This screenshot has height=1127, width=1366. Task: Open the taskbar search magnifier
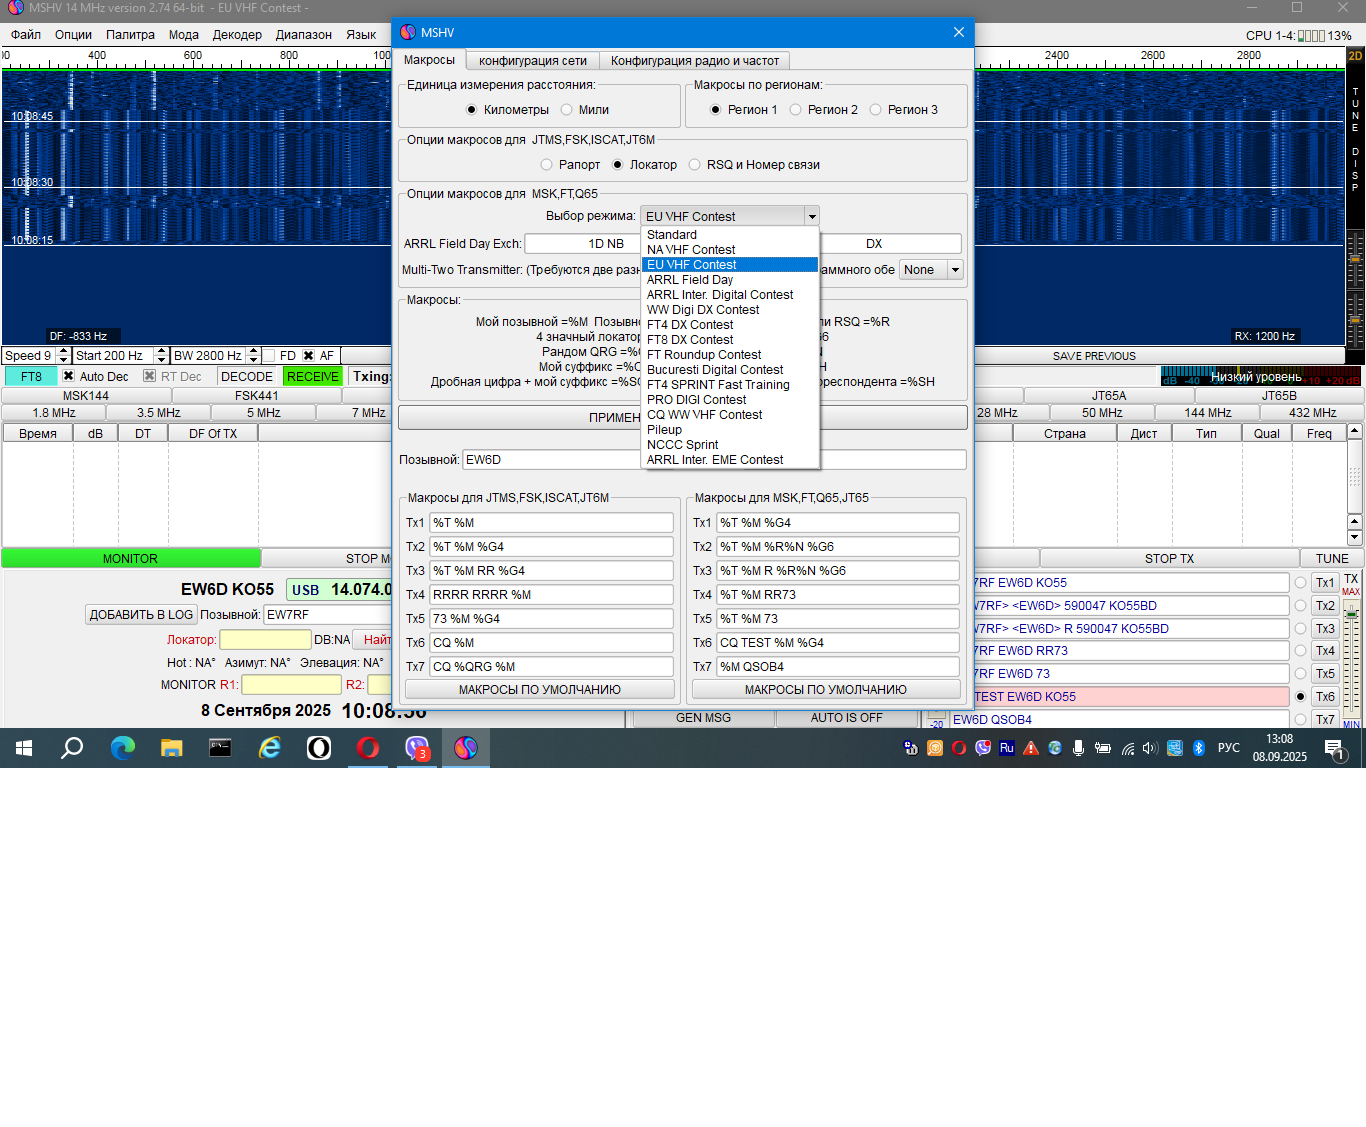click(72, 747)
